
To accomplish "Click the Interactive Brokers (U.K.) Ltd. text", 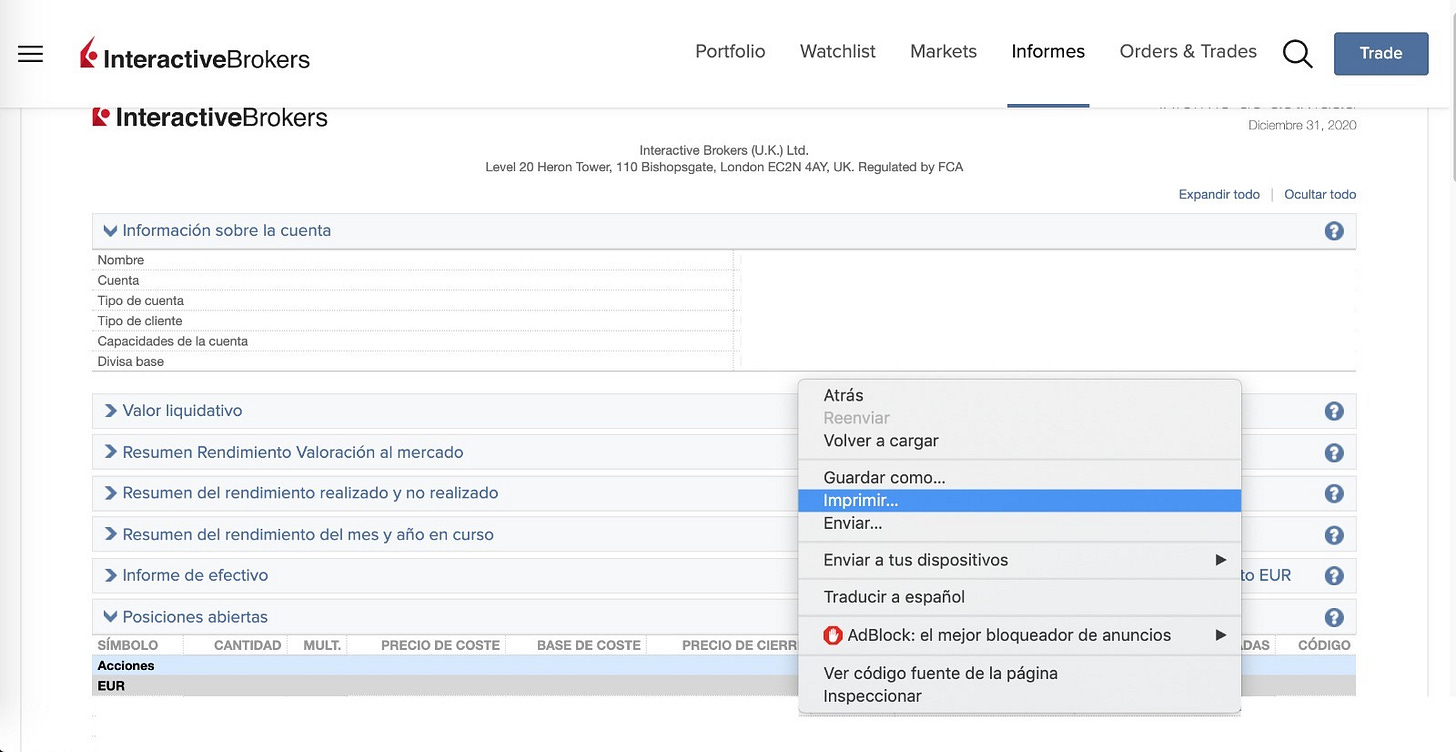I will (724, 151).
